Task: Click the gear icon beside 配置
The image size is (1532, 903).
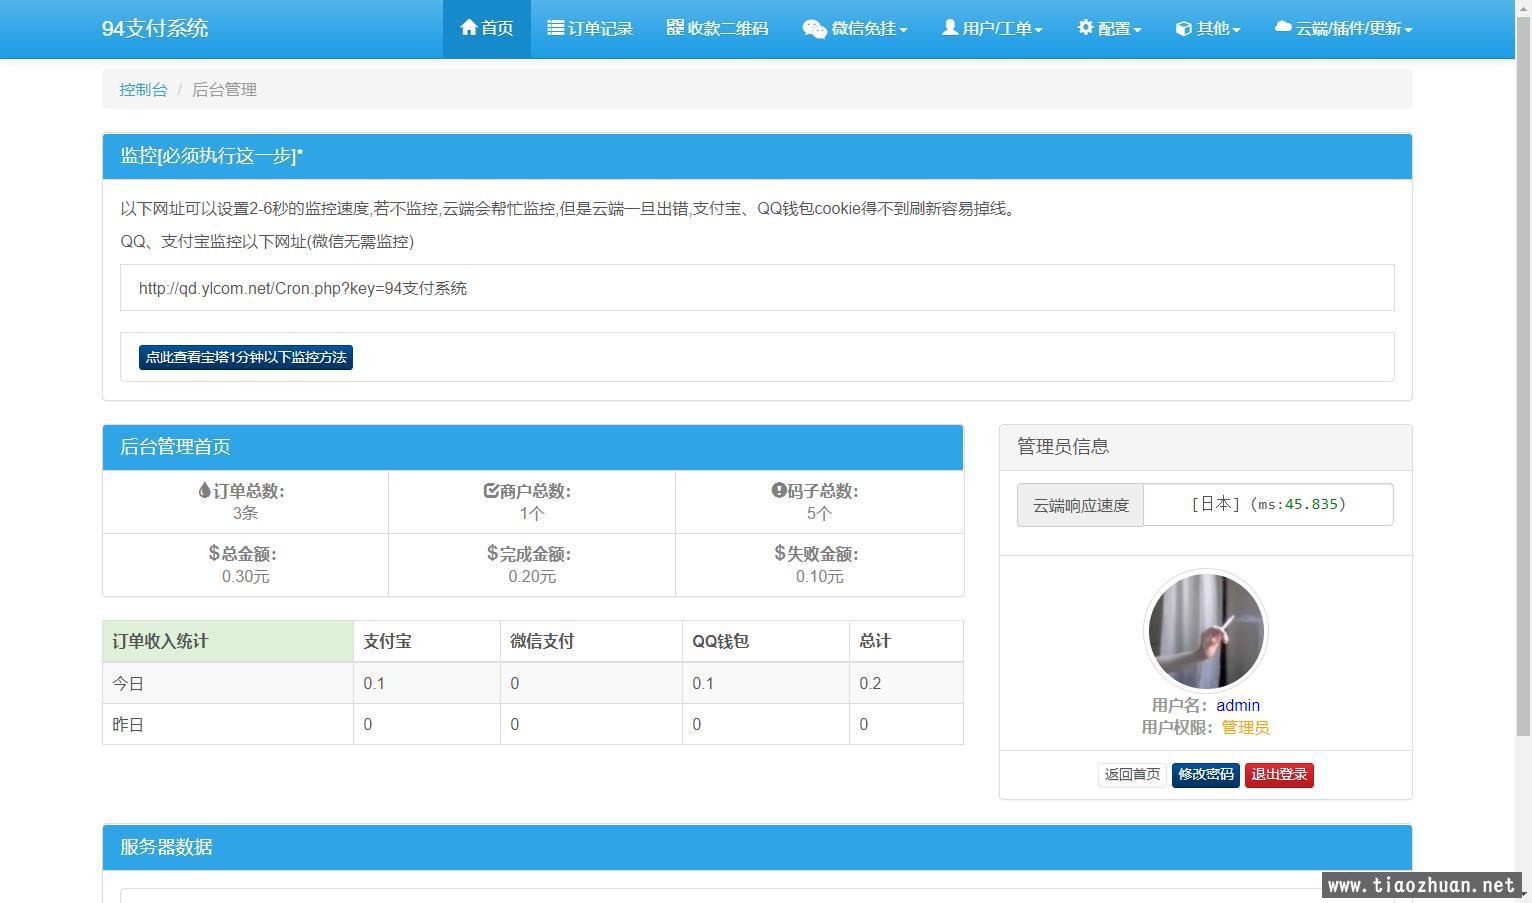Action: (1085, 28)
